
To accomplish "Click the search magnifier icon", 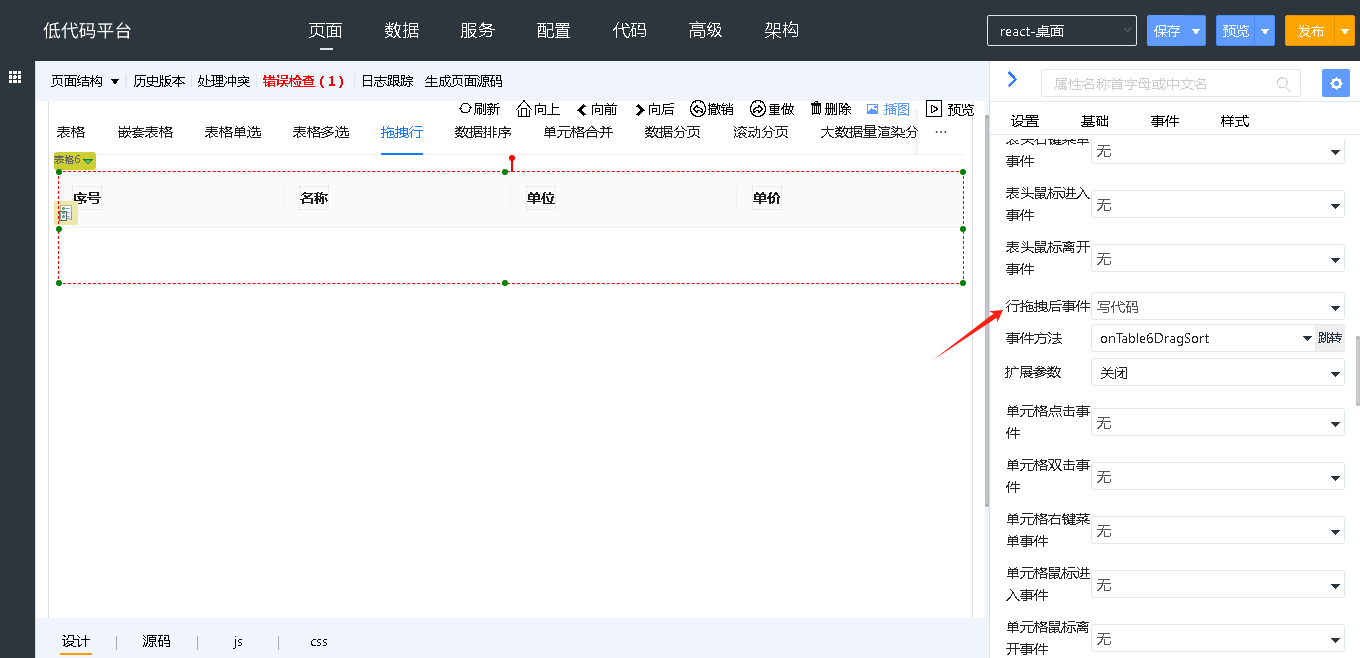I will click(1283, 84).
